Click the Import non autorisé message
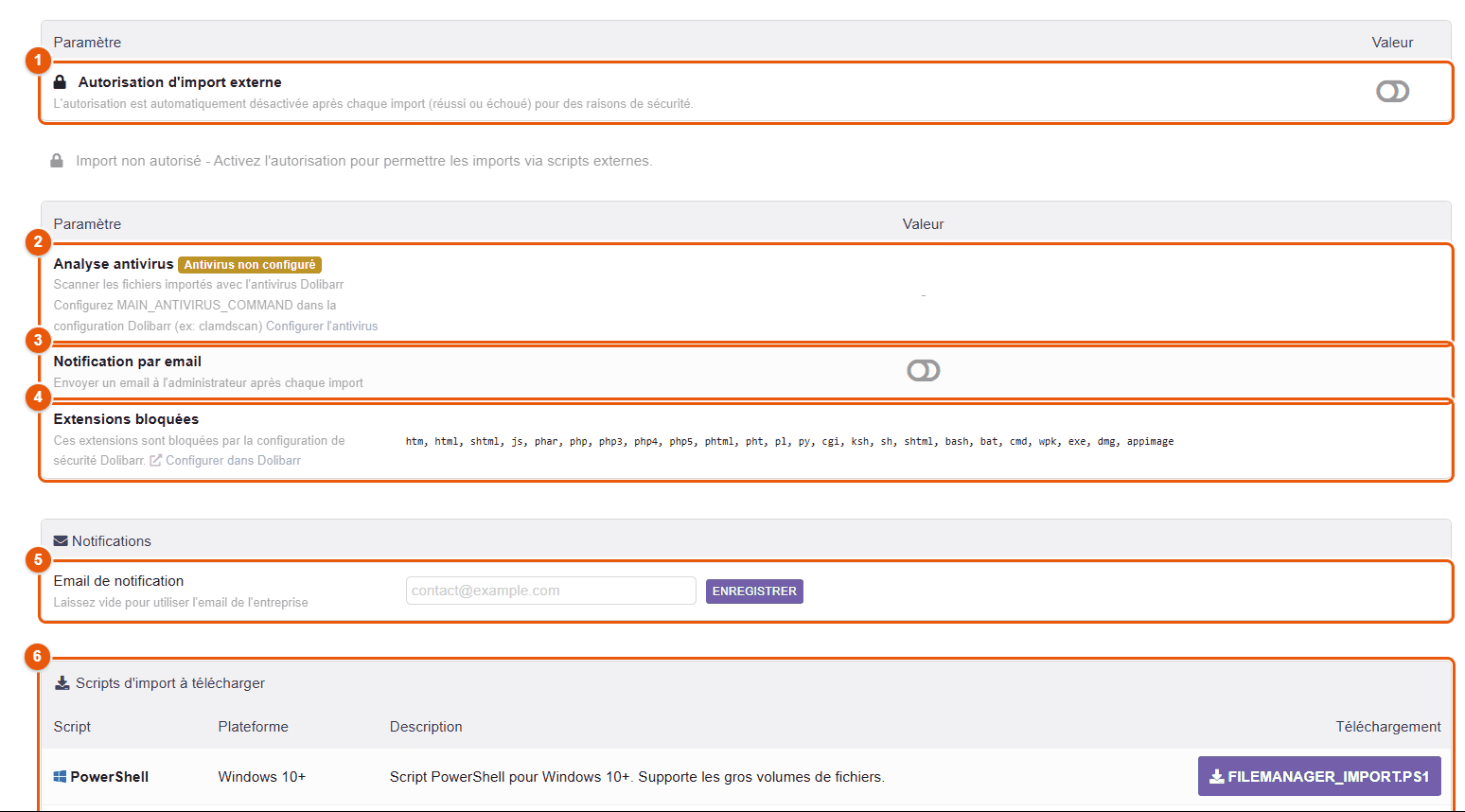Screen dimensions: 1465x812 coord(364,160)
